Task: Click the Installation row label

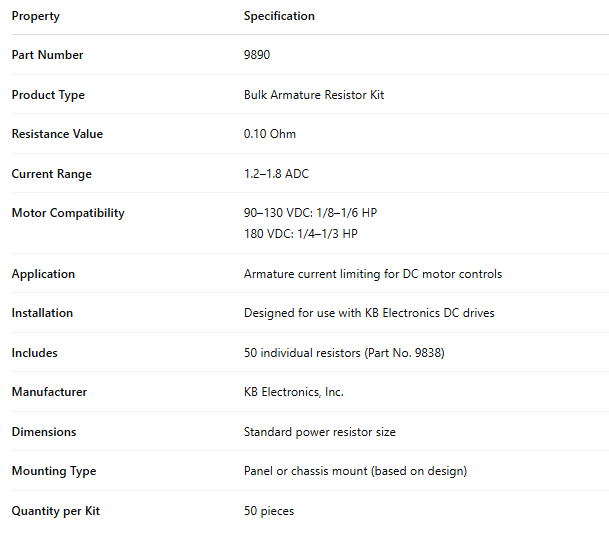Action: tap(42, 313)
